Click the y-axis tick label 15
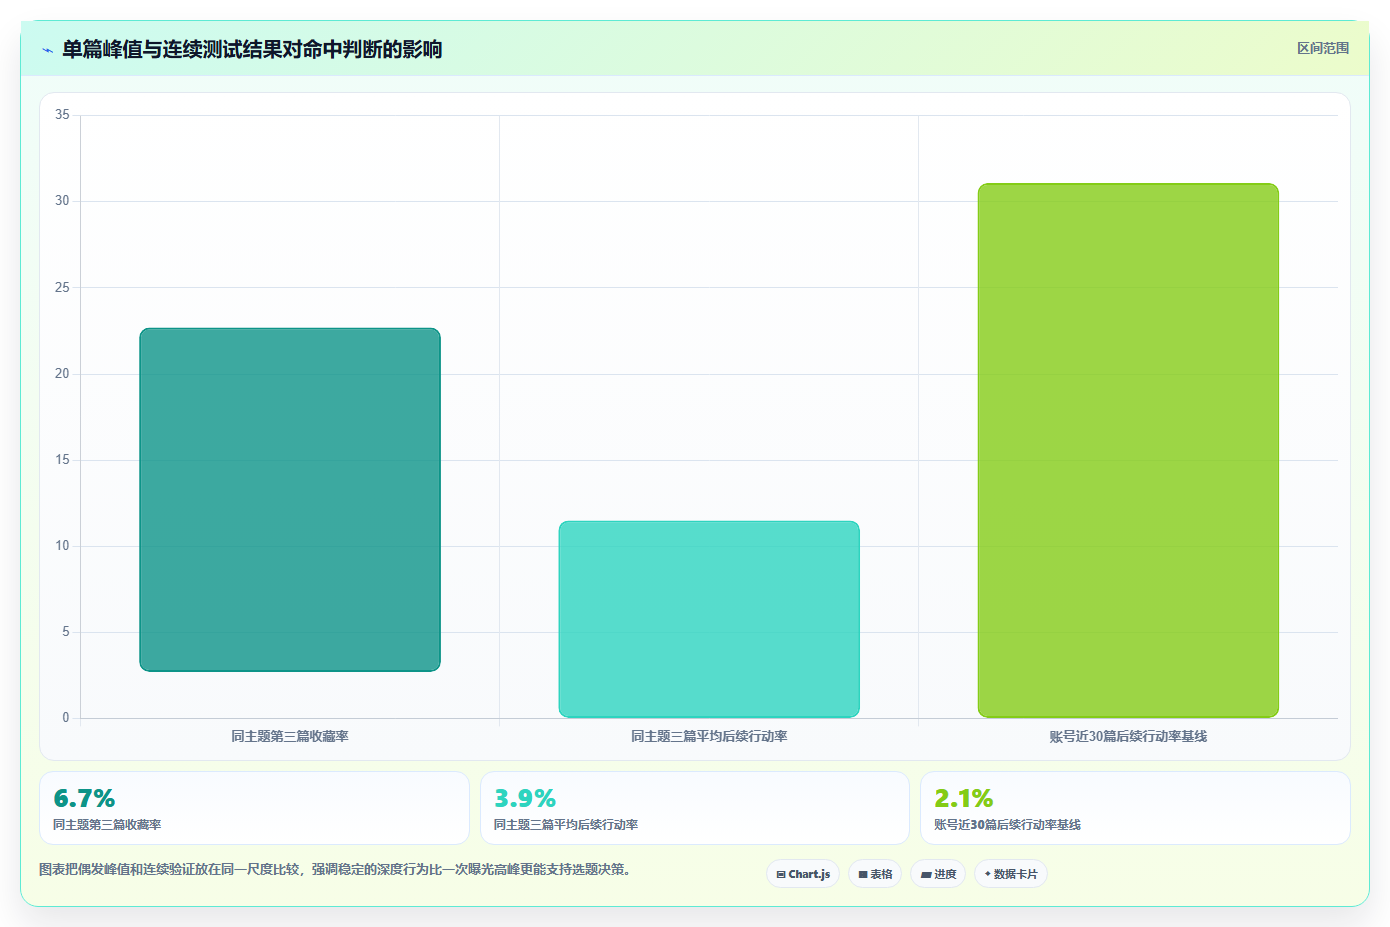The image size is (1390, 927). [x=62, y=460]
